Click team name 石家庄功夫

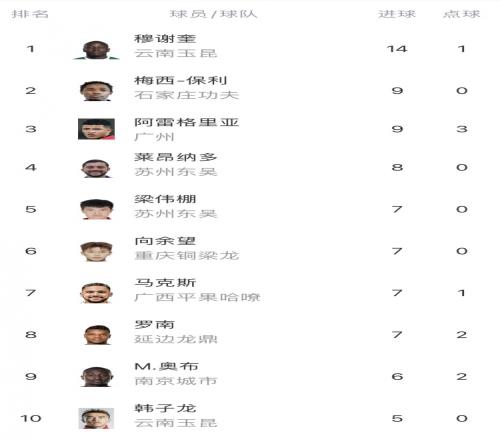click(187, 95)
